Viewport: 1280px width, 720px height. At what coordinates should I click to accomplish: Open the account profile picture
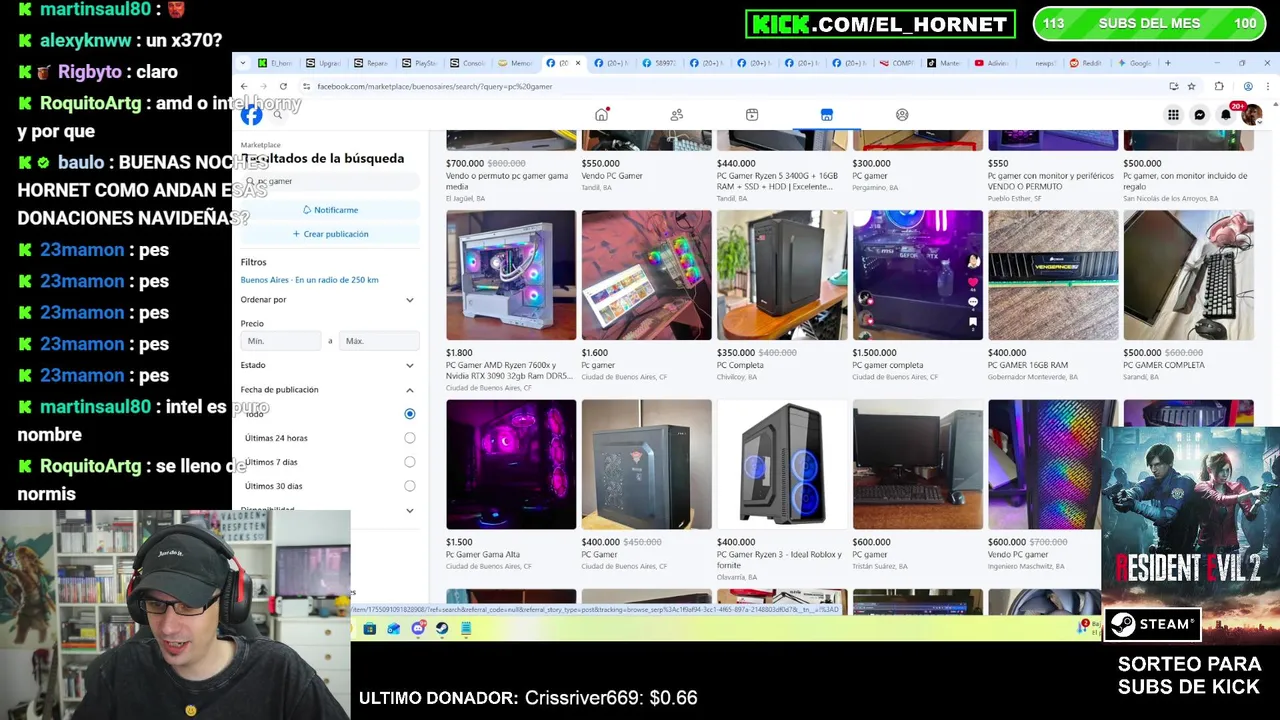click(x=1251, y=115)
